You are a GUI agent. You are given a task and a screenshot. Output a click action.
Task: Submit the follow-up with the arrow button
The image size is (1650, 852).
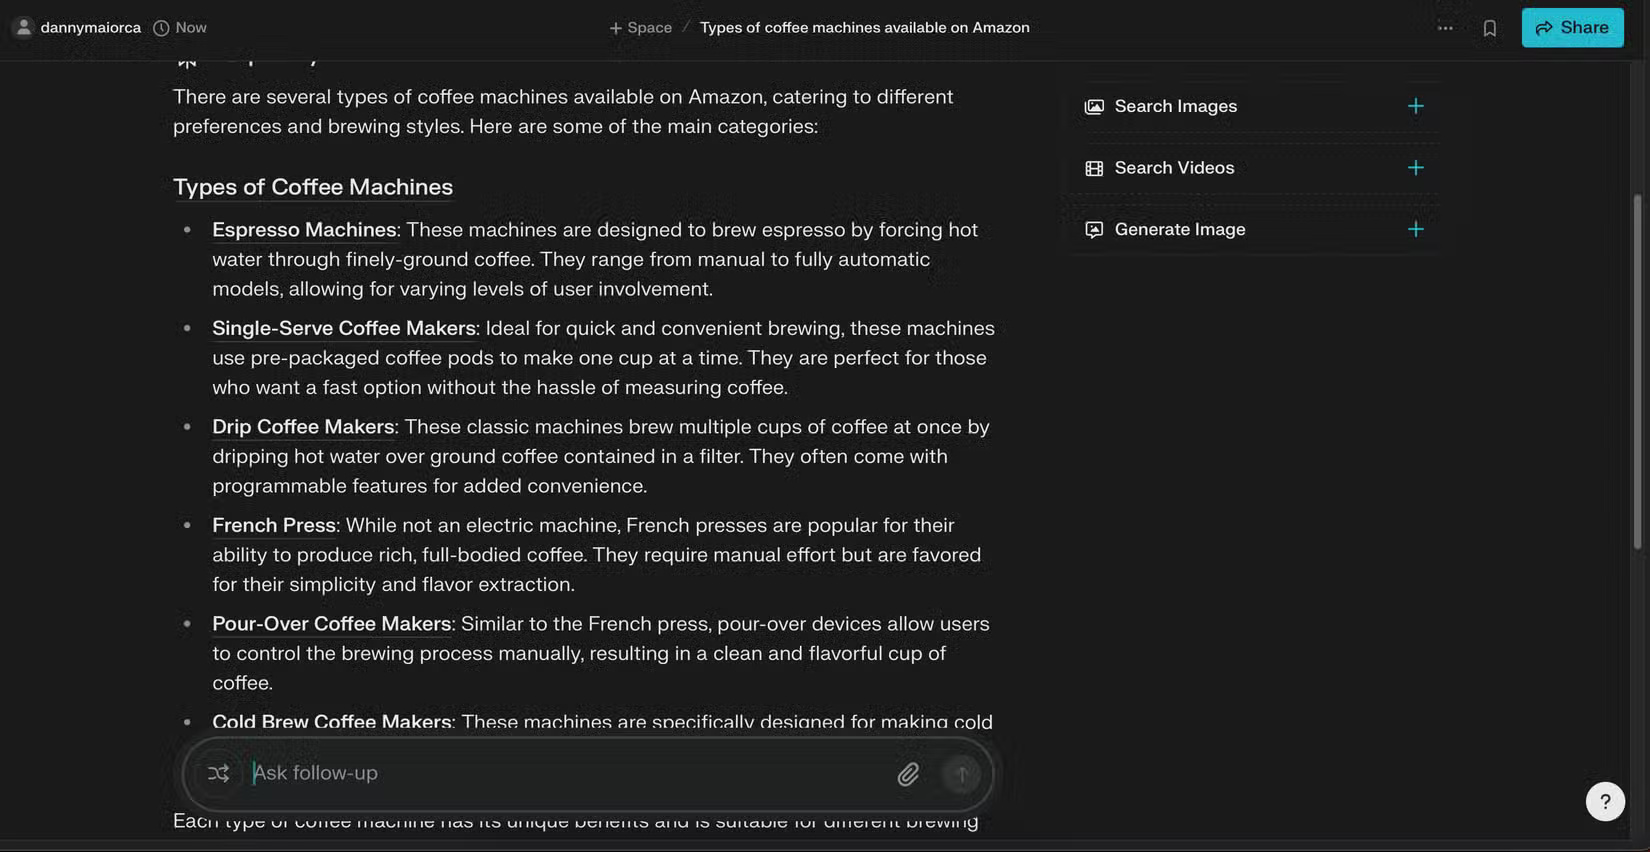click(x=960, y=773)
